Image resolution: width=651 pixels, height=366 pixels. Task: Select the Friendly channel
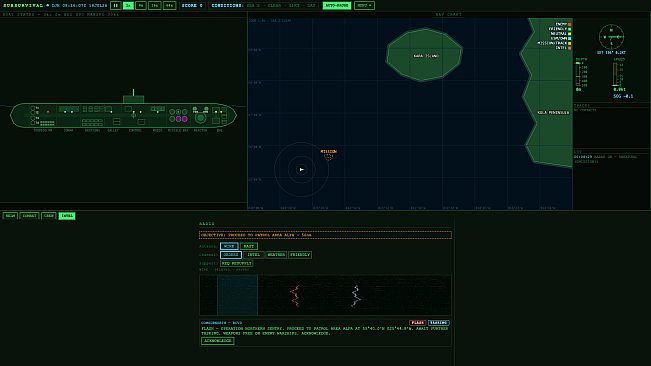tap(300, 255)
